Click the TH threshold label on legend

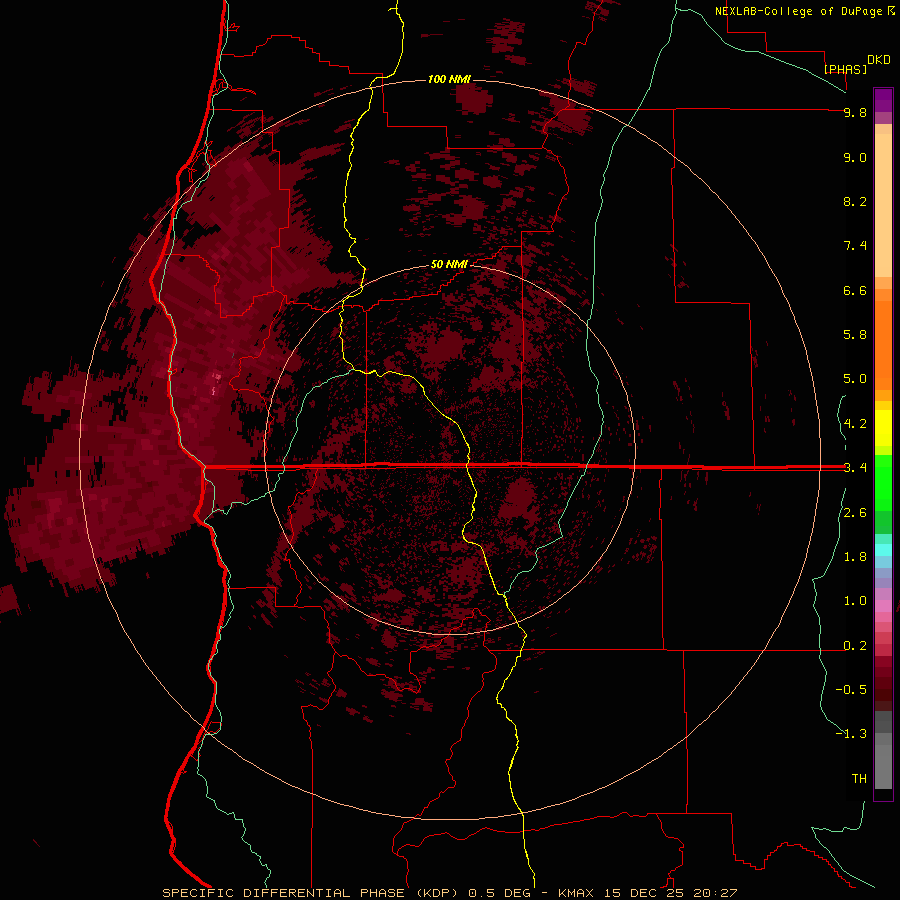coord(859,779)
